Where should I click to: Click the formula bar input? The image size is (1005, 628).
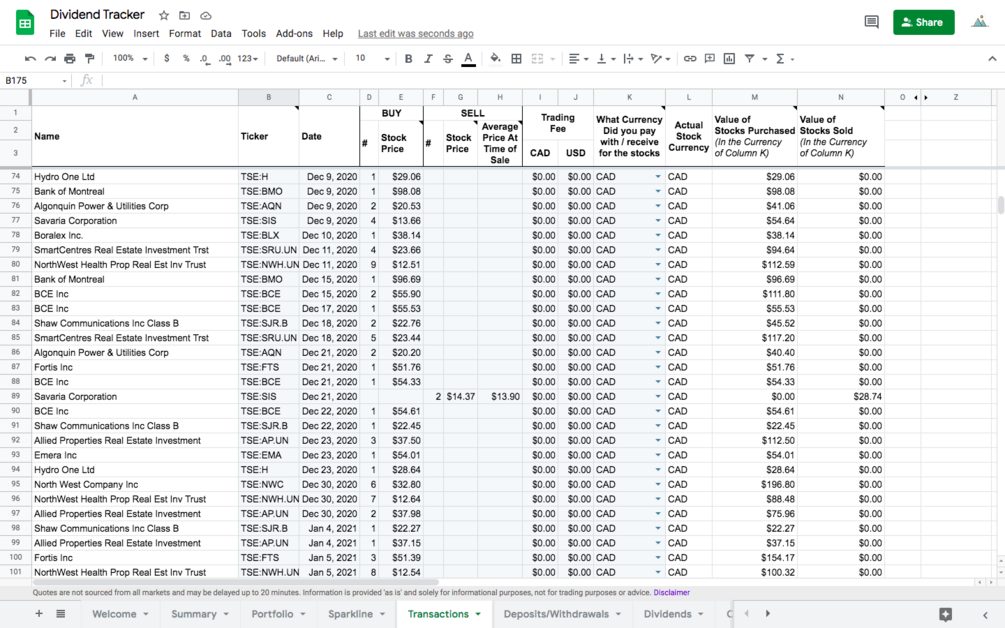click(551, 81)
